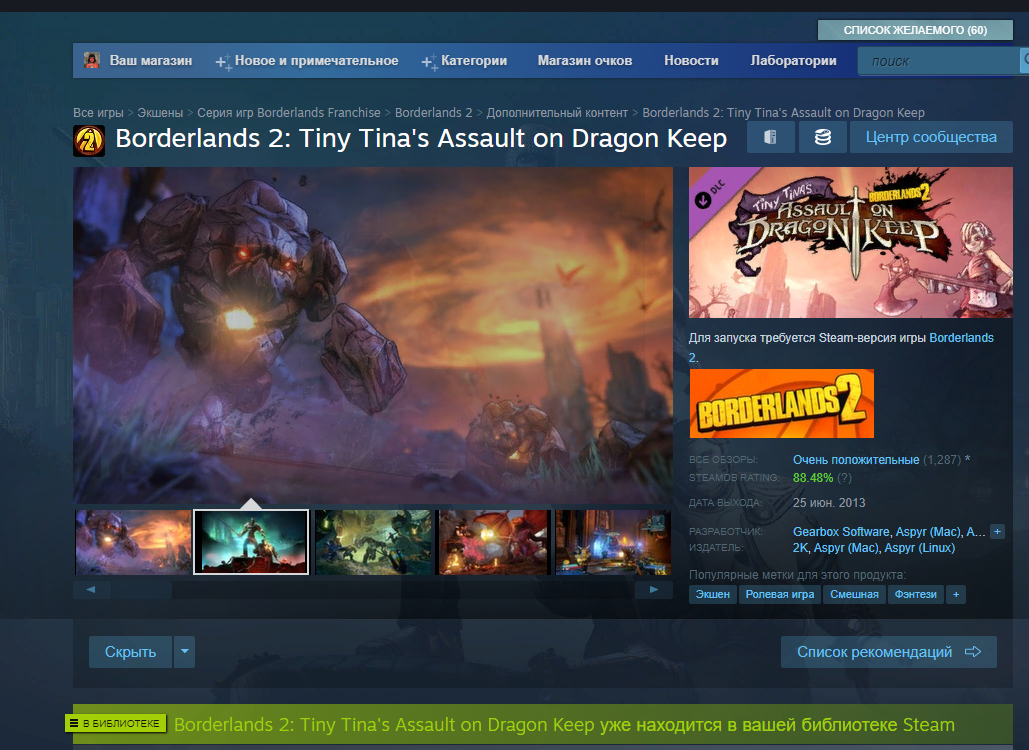Open Список рекомендаций
1029x750 pixels.
pyautogui.click(x=889, y=652)
